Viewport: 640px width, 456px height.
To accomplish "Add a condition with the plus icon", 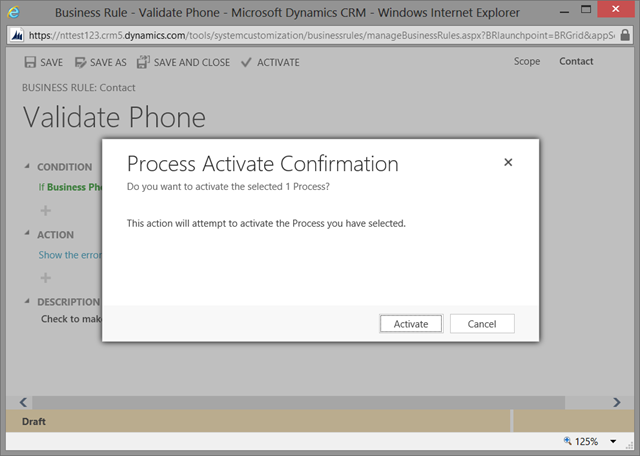I will tap(46, 210).
